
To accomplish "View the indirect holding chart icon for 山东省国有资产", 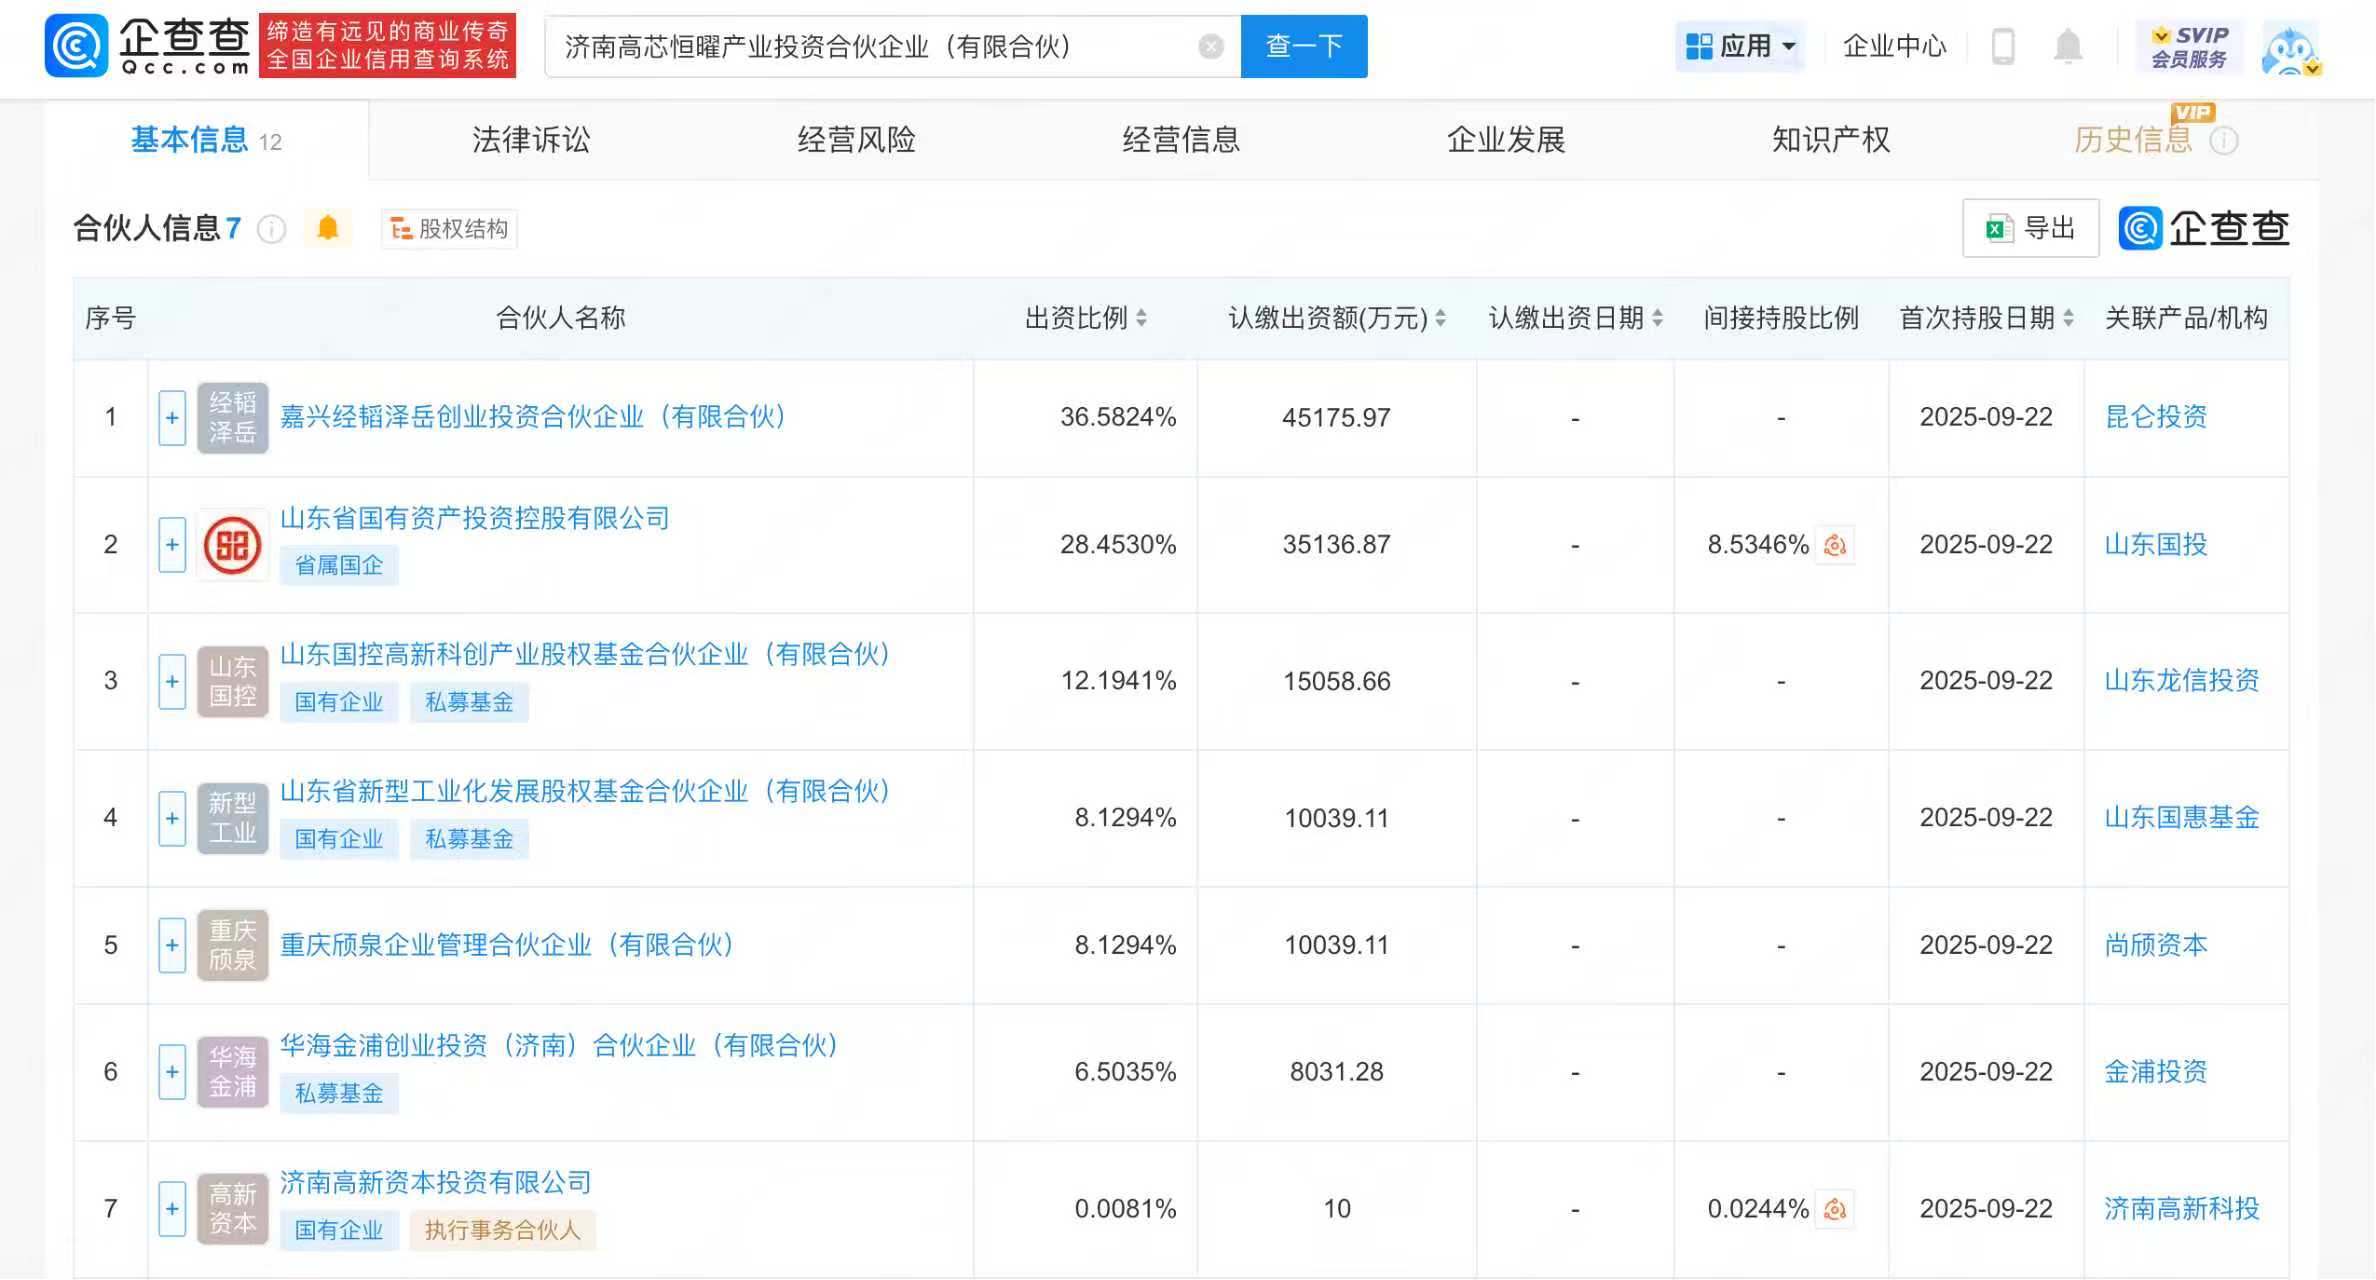I will 1835,545.
